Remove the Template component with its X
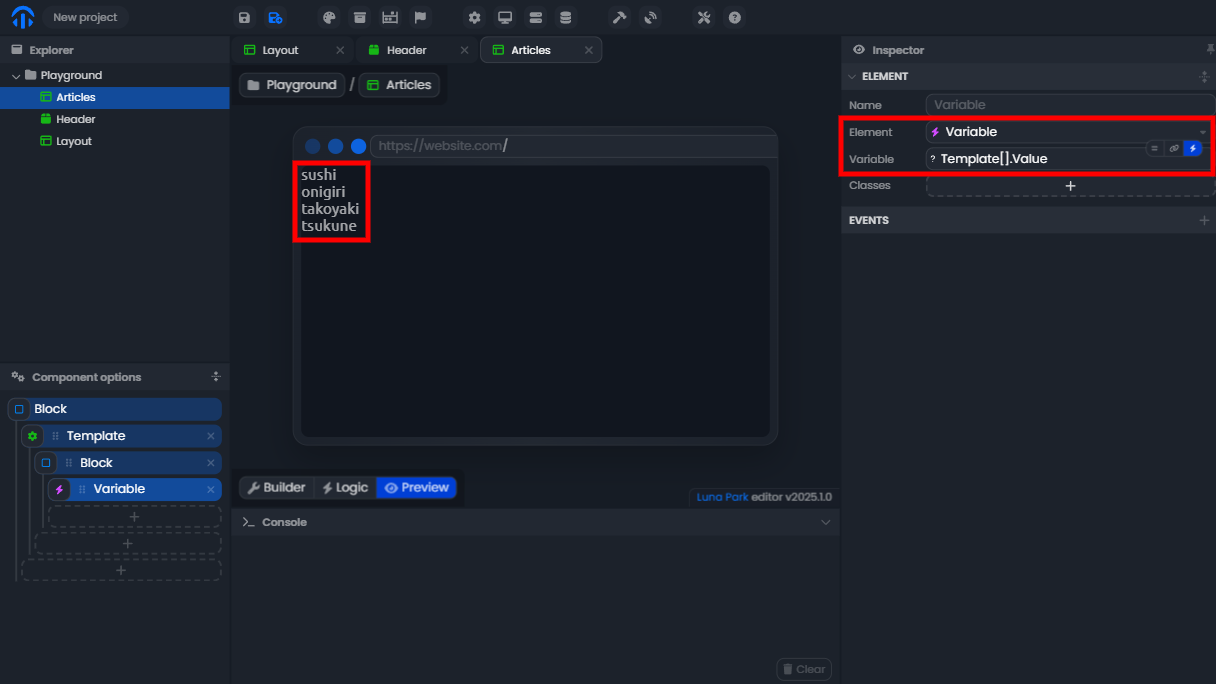 coord(211,436)
